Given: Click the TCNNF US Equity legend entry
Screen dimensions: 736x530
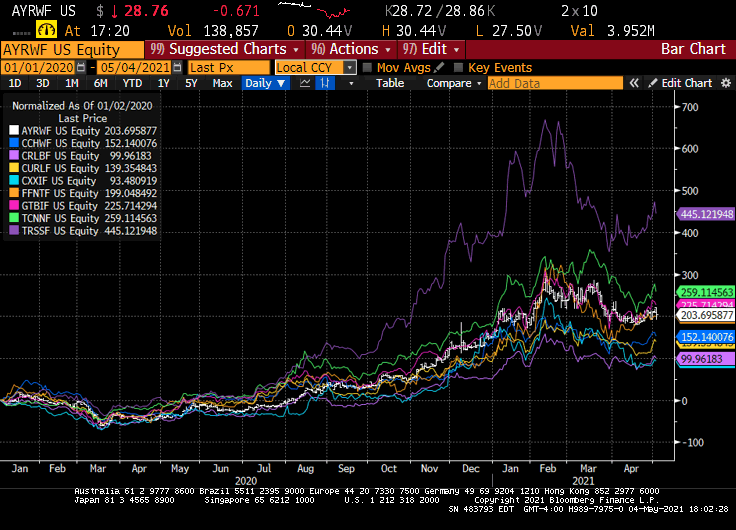Looking at the screenshot, I should (83, 218).
